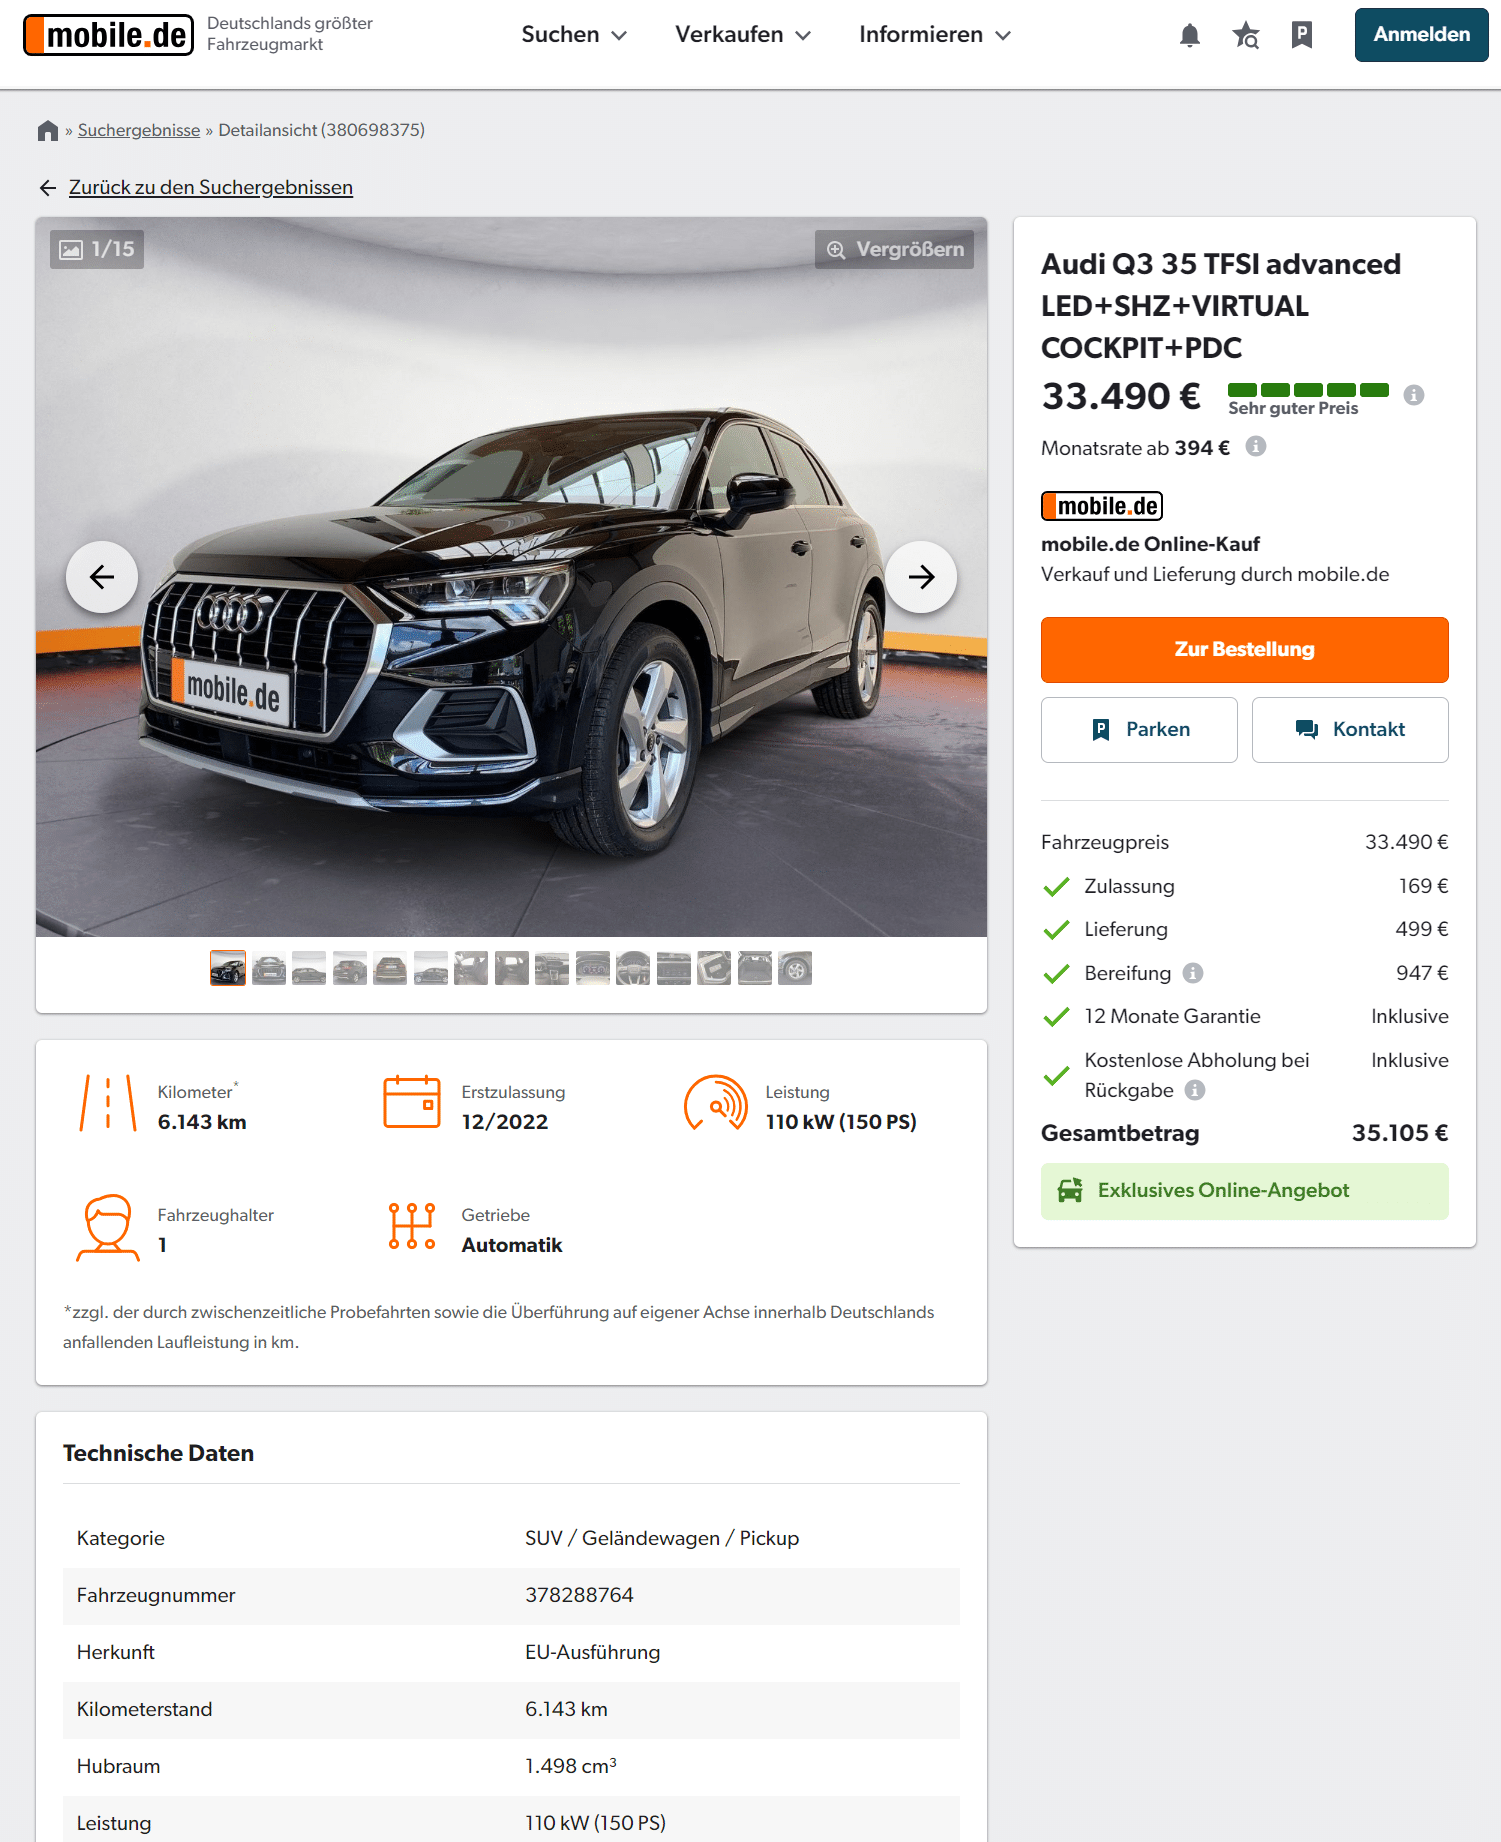Click the Parken button
The image size is (1501, 1842).
click(x=1139, y=730)
